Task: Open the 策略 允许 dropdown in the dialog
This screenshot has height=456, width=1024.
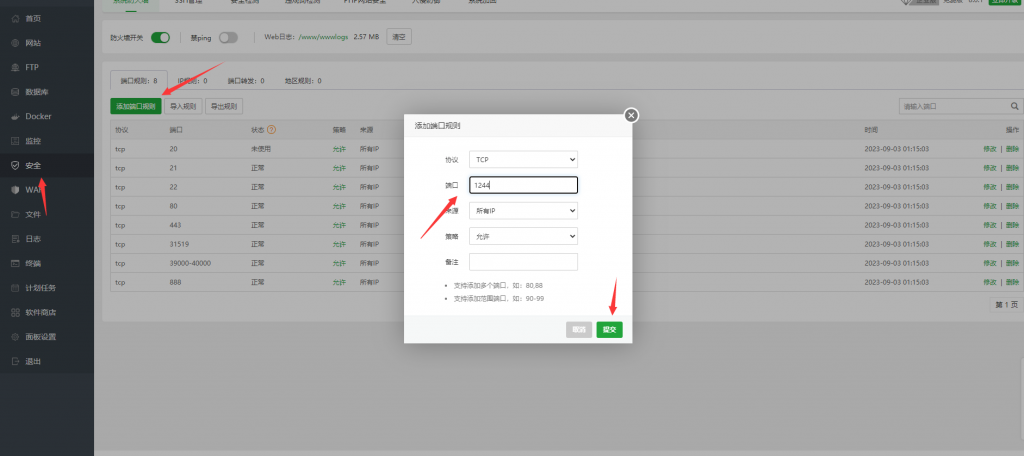Action: click(x=523, y=236)
